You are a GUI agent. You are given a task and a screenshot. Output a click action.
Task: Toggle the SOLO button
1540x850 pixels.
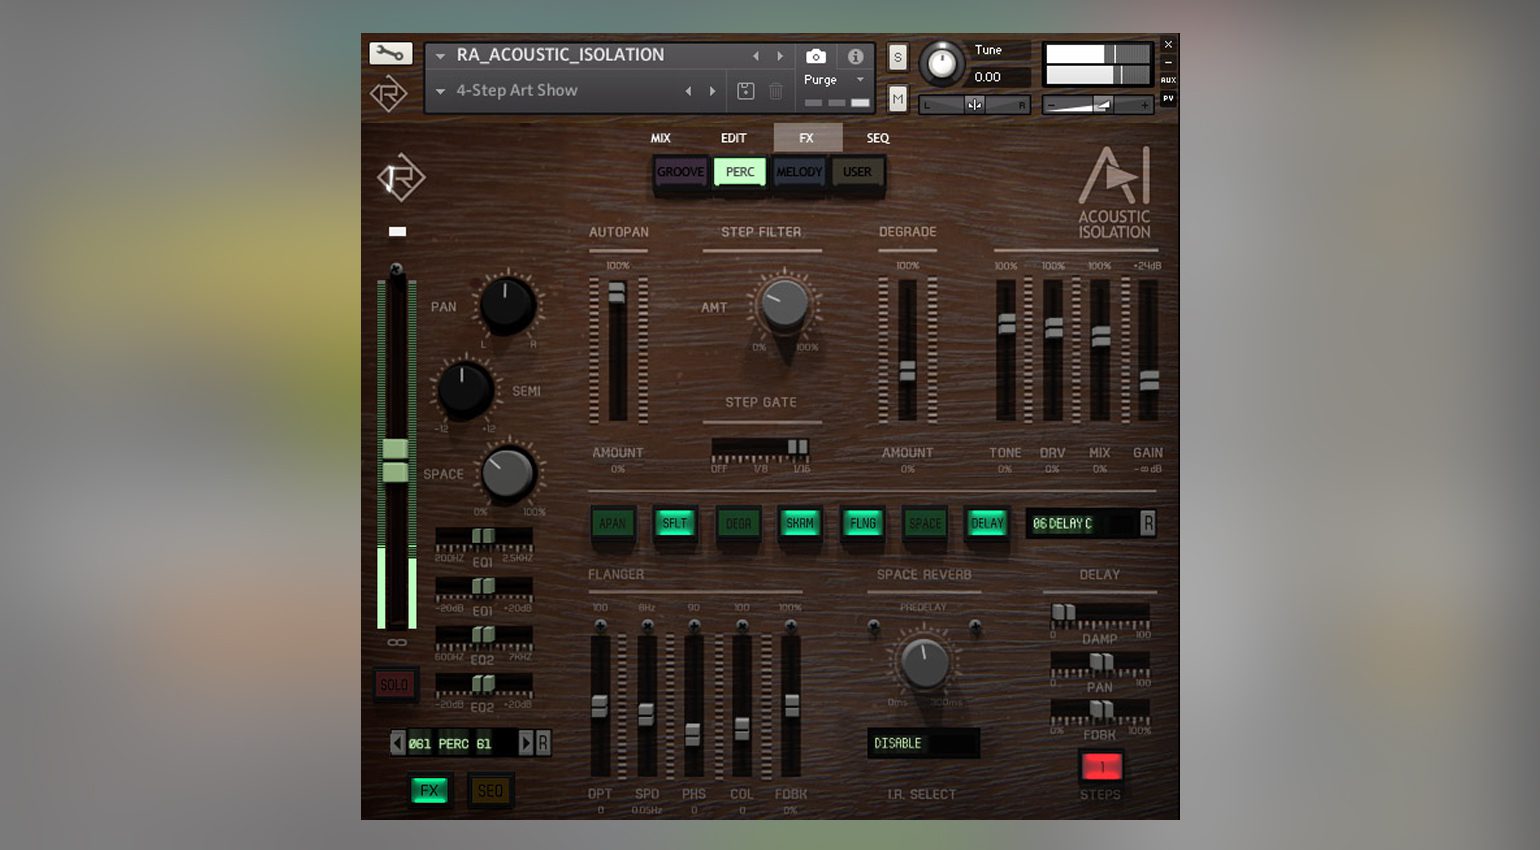[x=394, y=685]
